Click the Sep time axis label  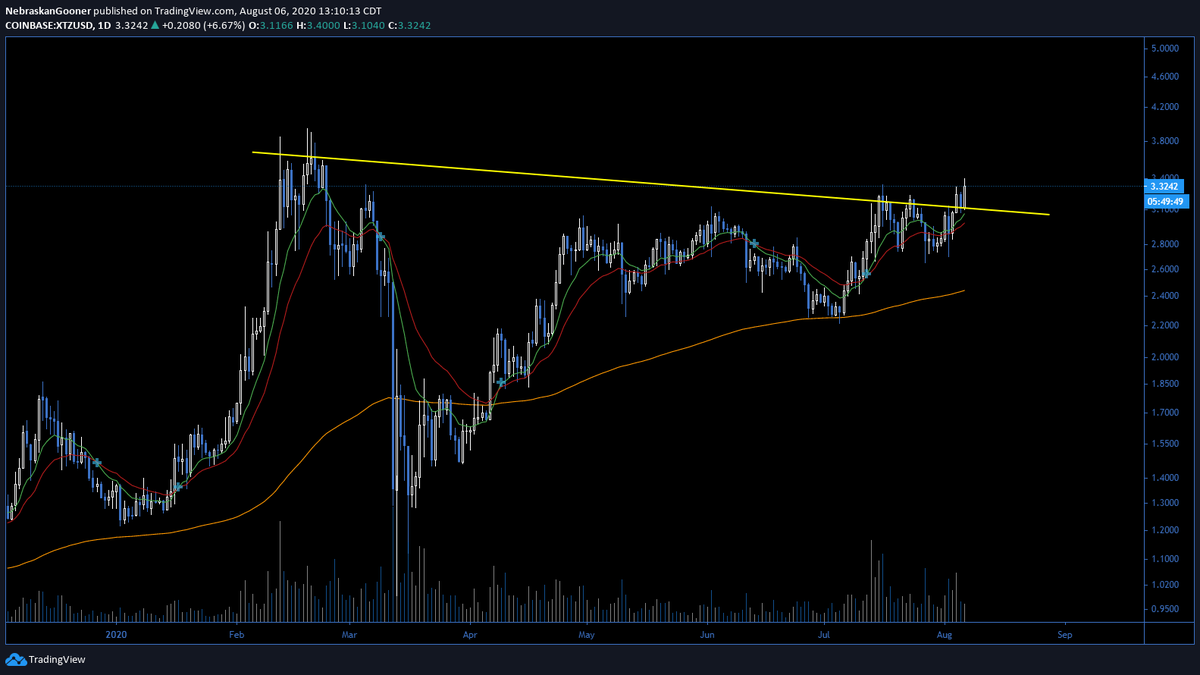click(x=1065, y=634)
